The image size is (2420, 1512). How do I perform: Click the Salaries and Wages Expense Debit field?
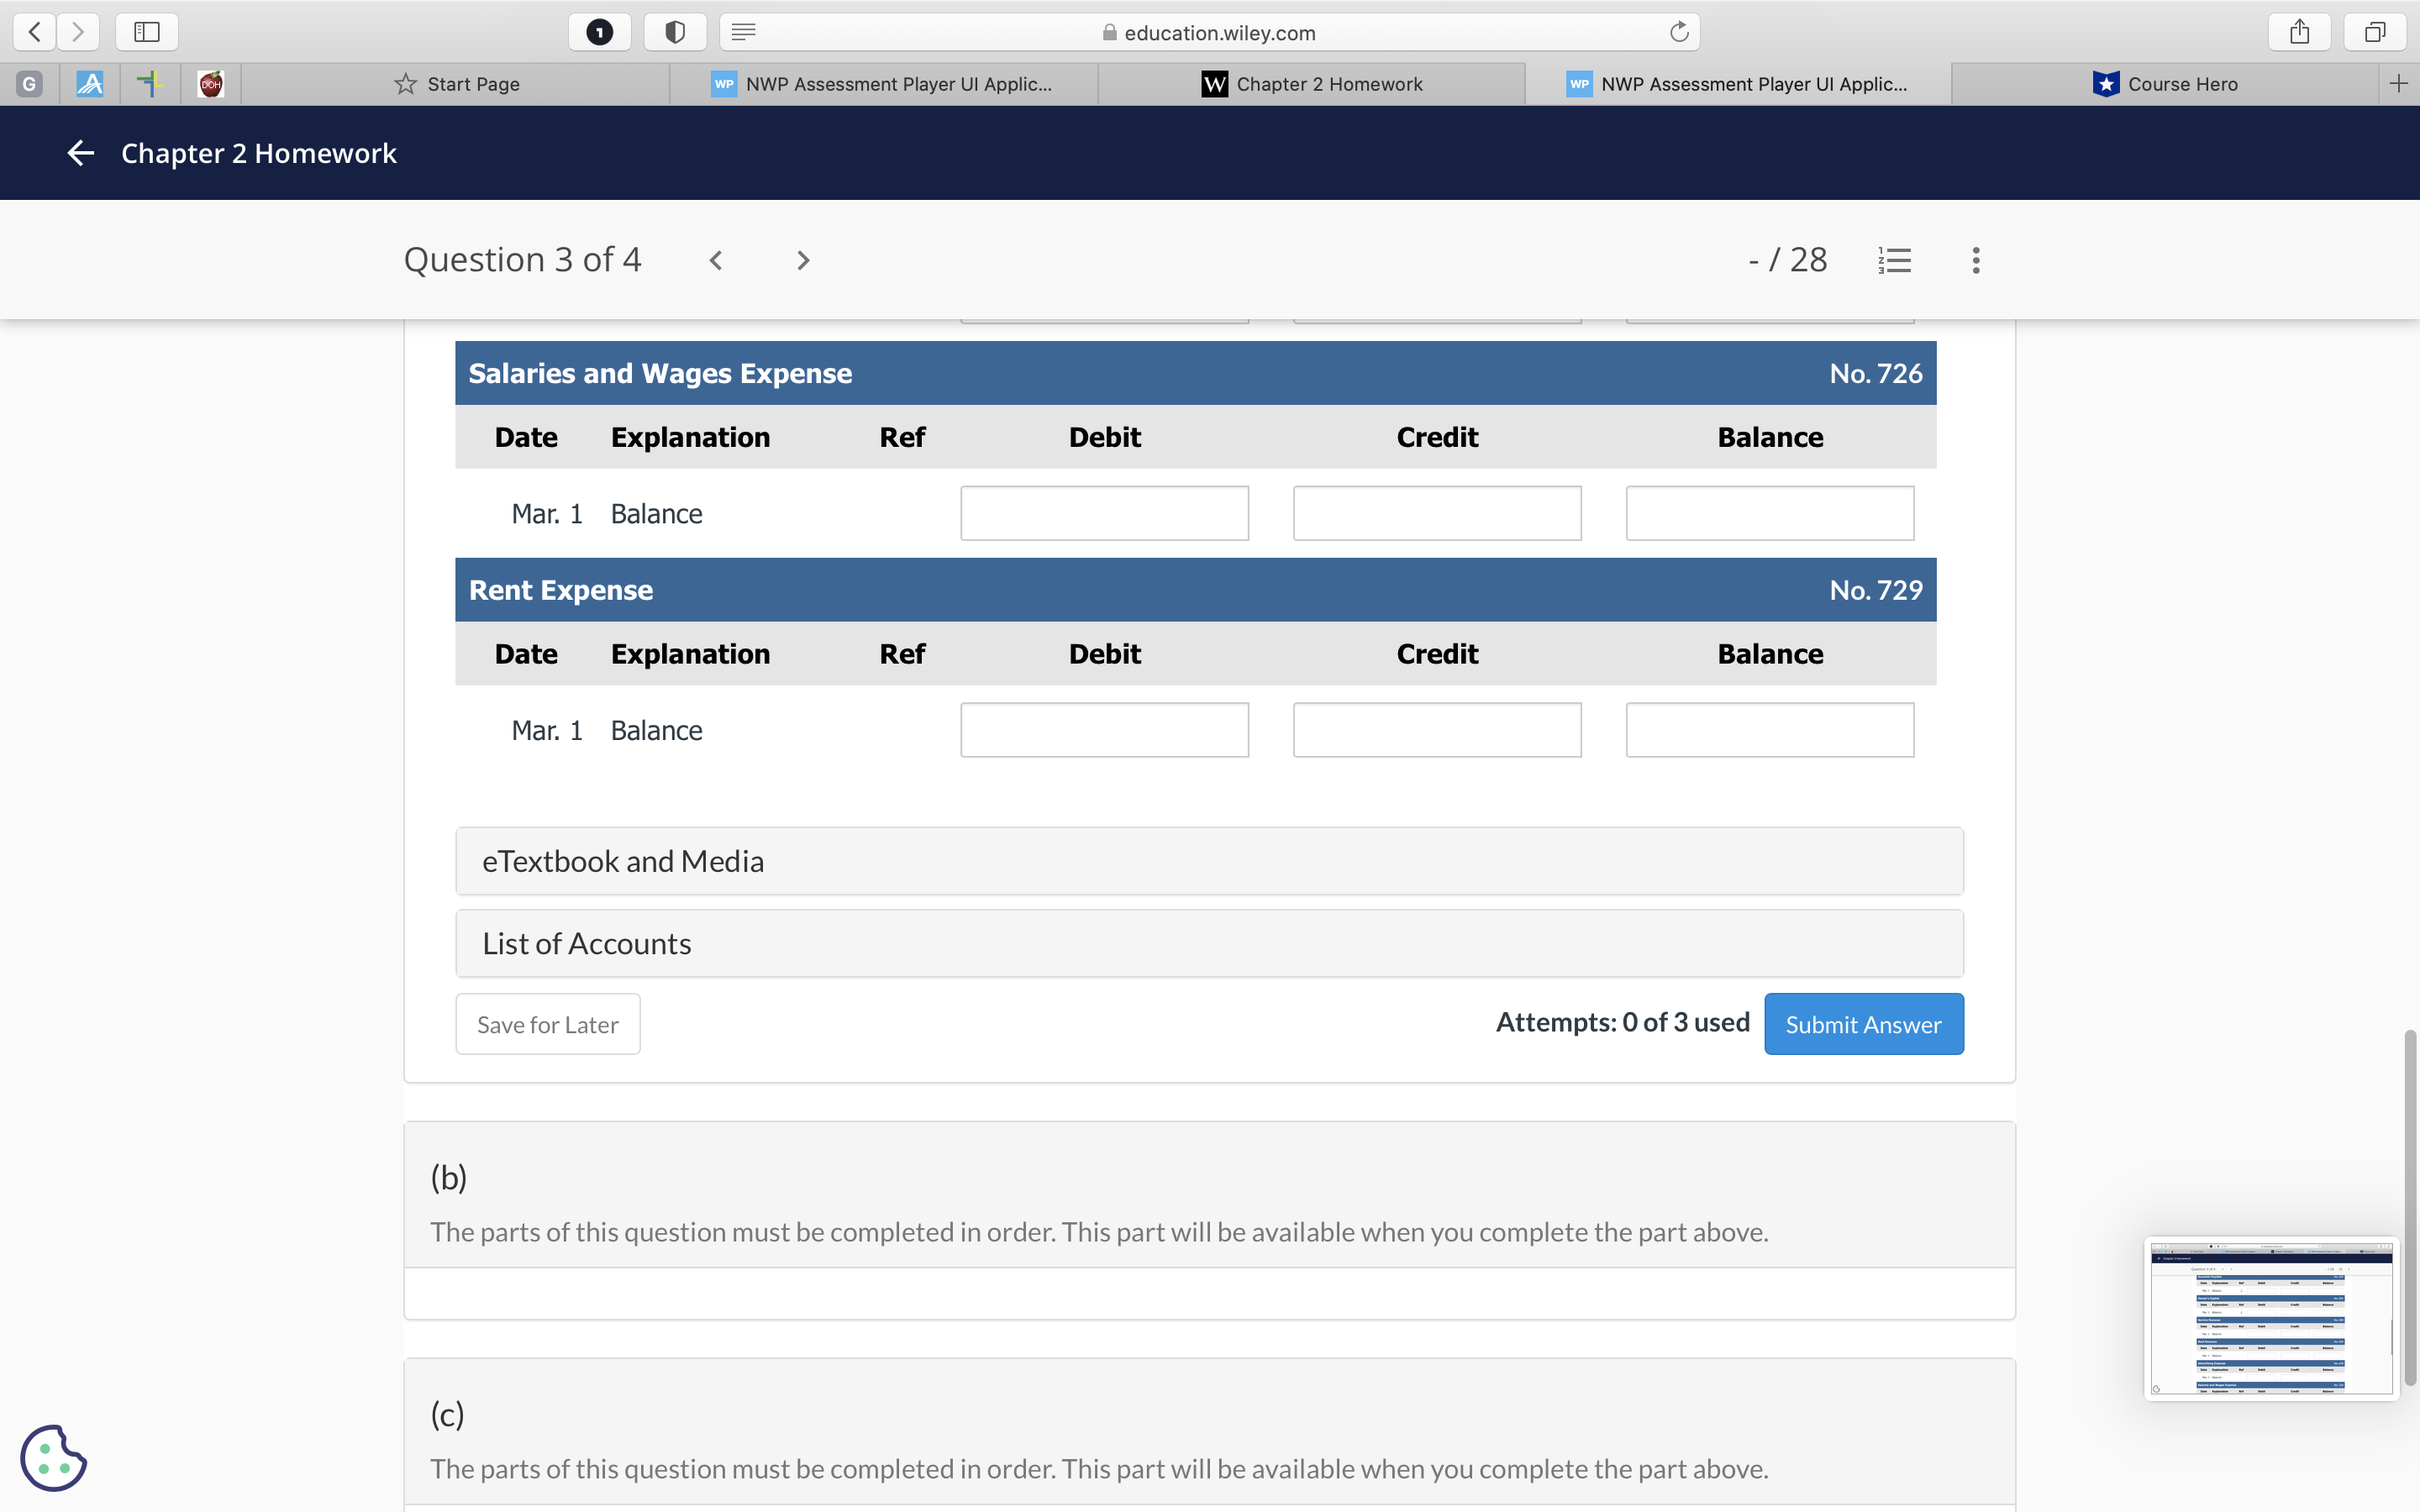1104,513
